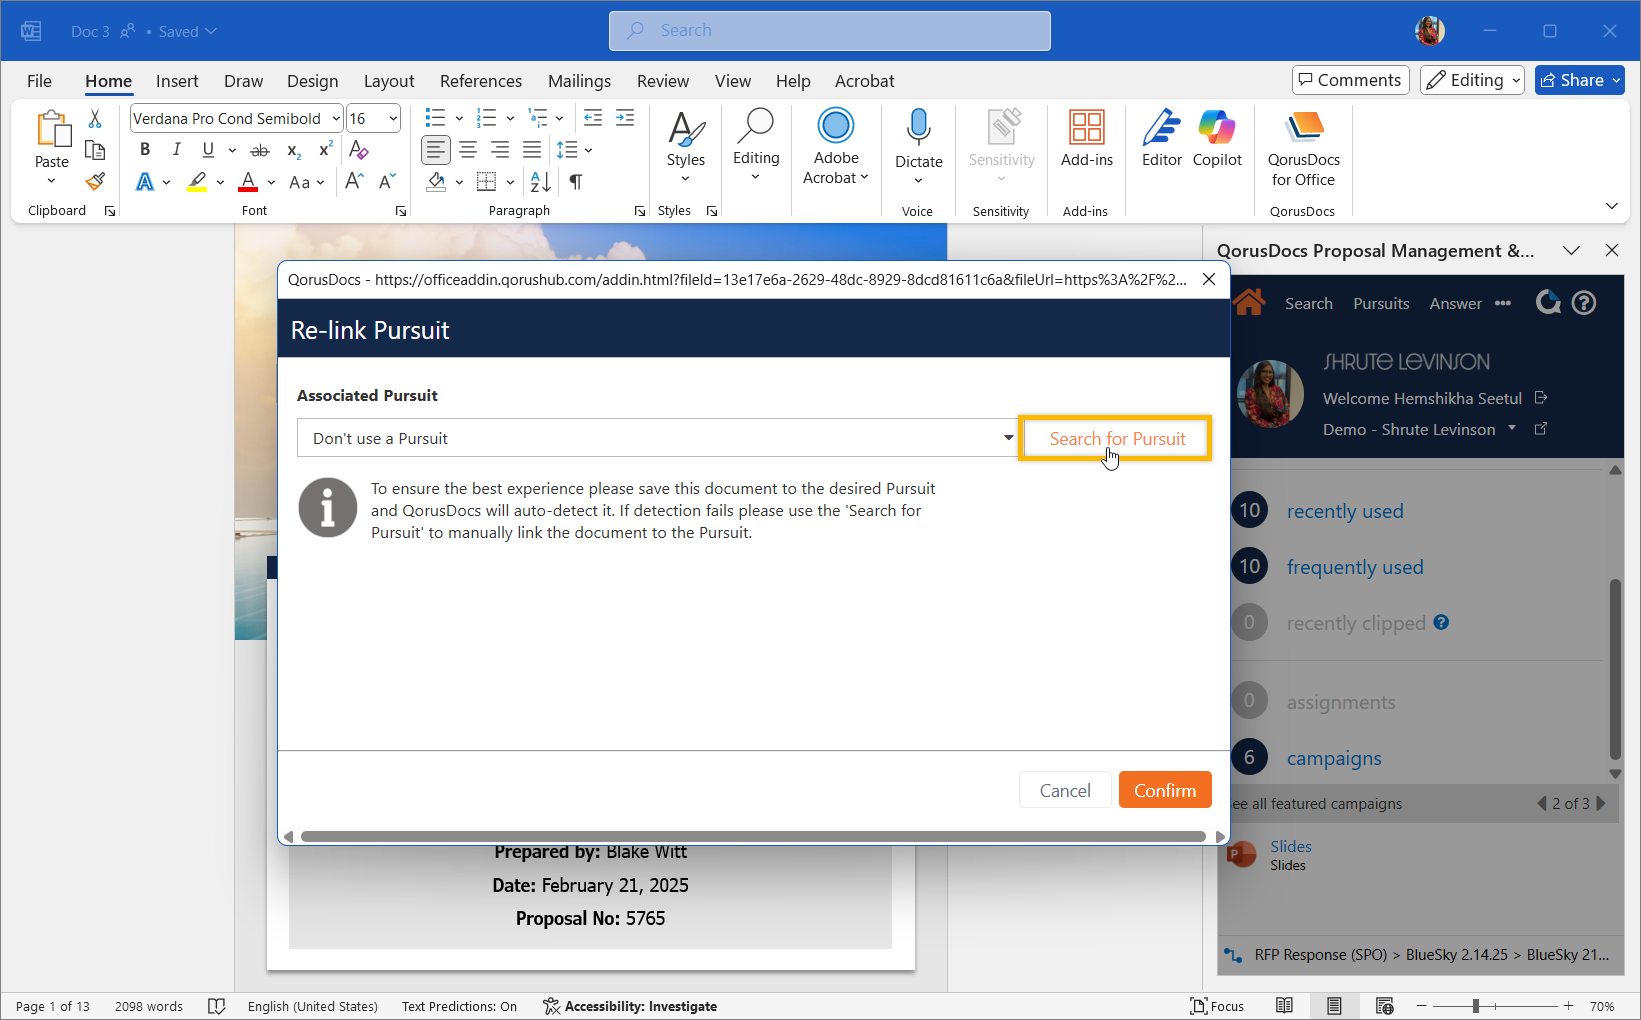The width and height of the screenshot is (1641, 1020).
Task: Open the Editor tool
Action: tap(1161, 139)
